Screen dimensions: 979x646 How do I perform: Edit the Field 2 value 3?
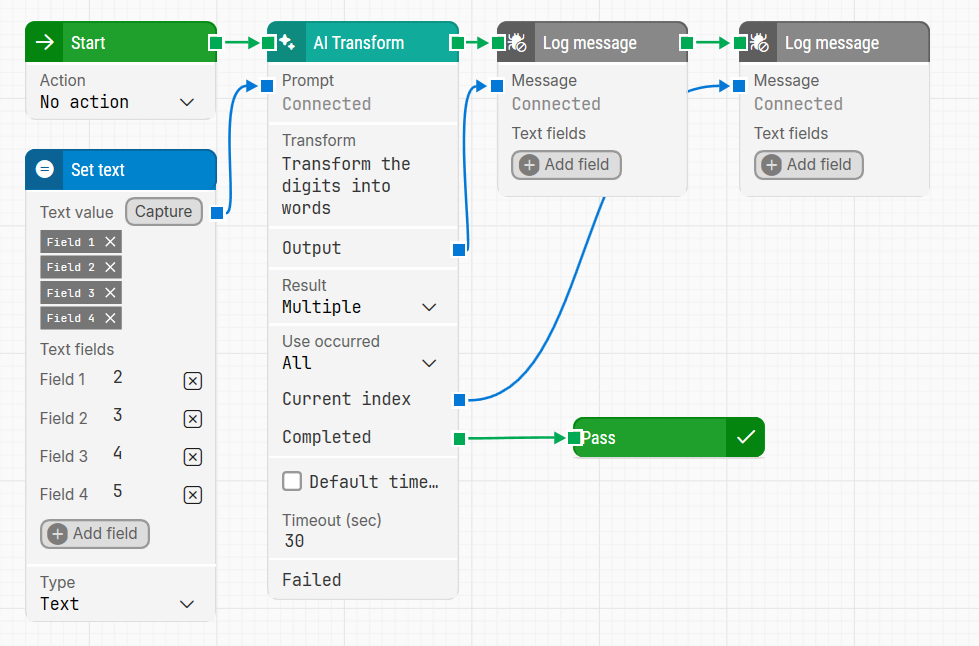pos(118,416)
